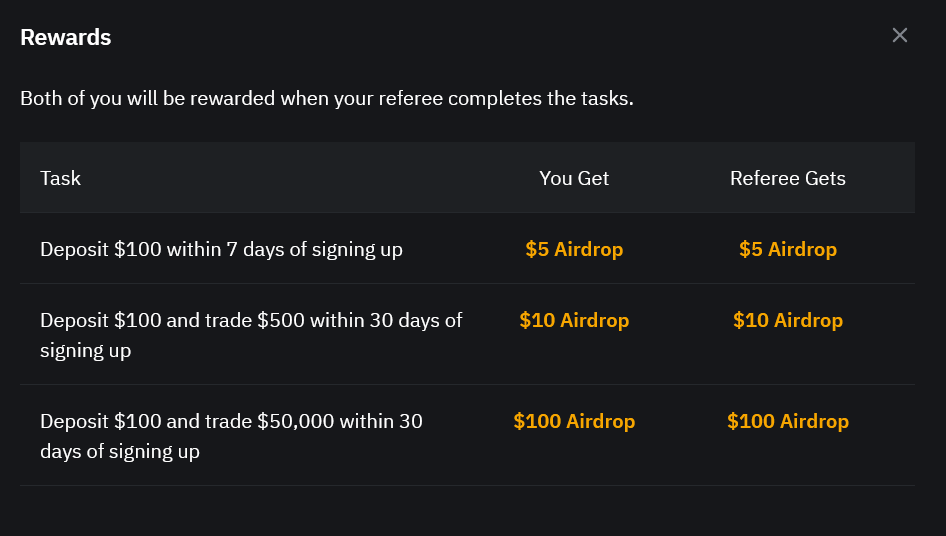Select the $10 Airdrop under You Get

[x=574, y=320]
